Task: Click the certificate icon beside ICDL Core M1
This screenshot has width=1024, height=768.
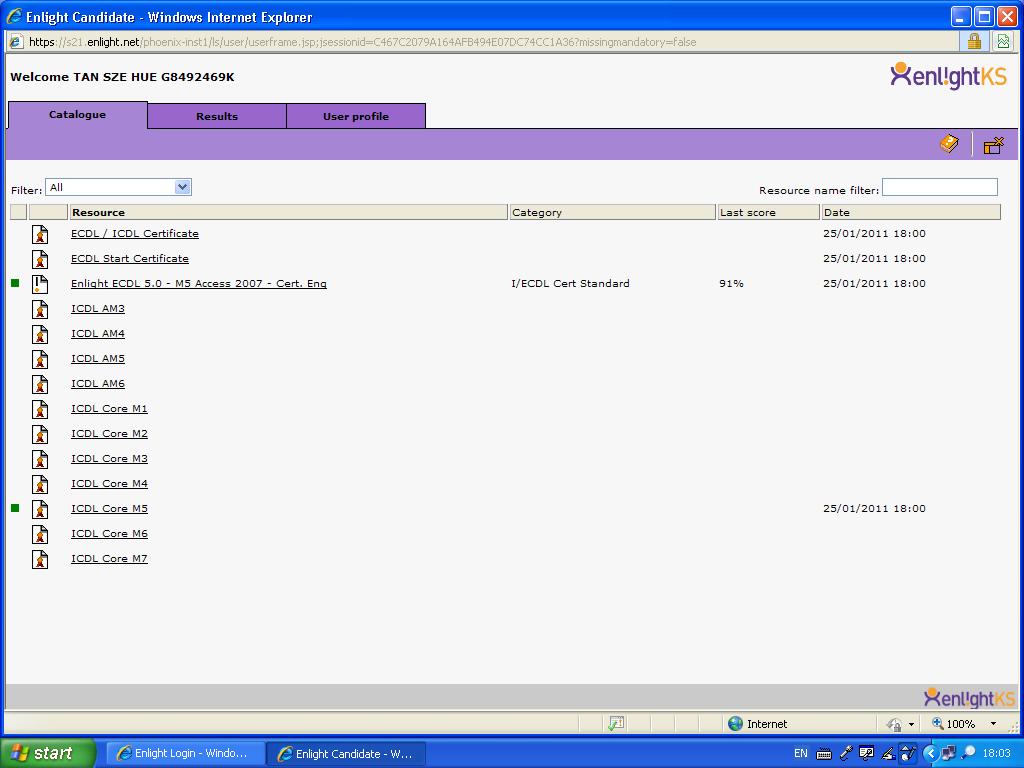Action: pyautogui.click(x=40, y=409)
